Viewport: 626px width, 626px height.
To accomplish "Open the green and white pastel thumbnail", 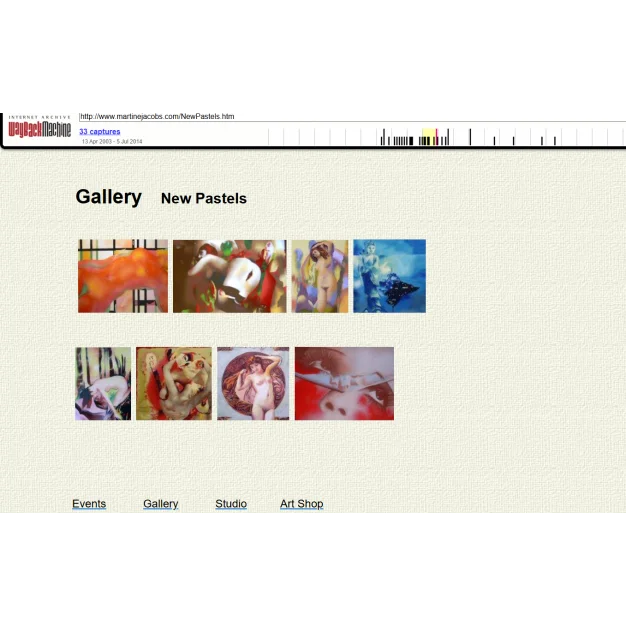I will (103, 383).
